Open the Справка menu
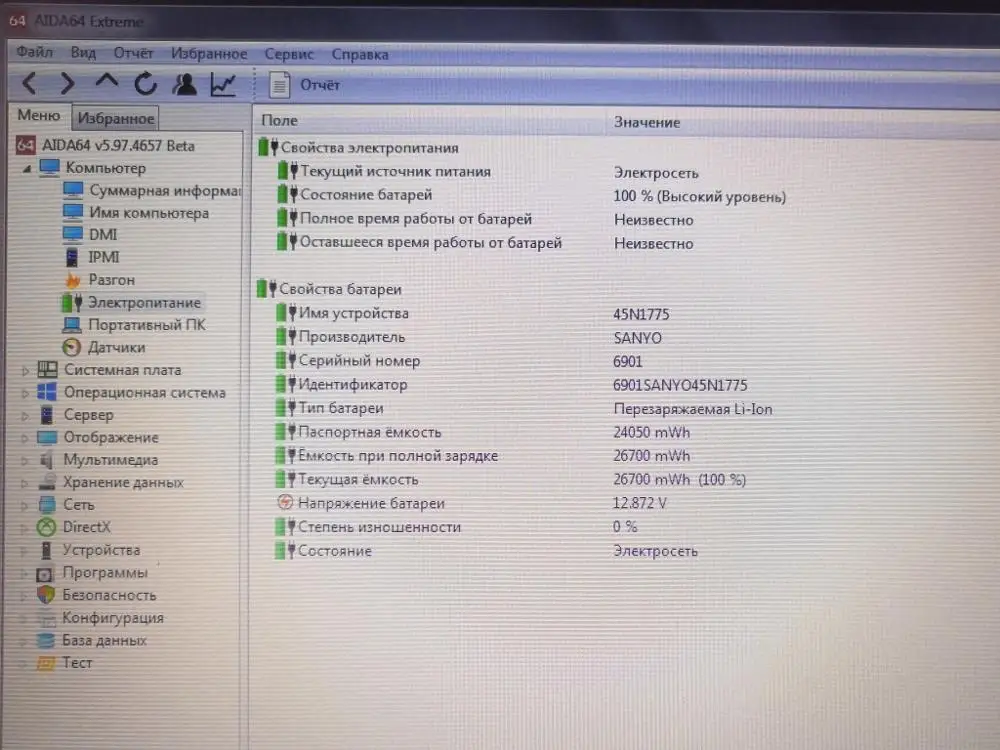Screen dimensions: 1000x750 tap(360, 55)
